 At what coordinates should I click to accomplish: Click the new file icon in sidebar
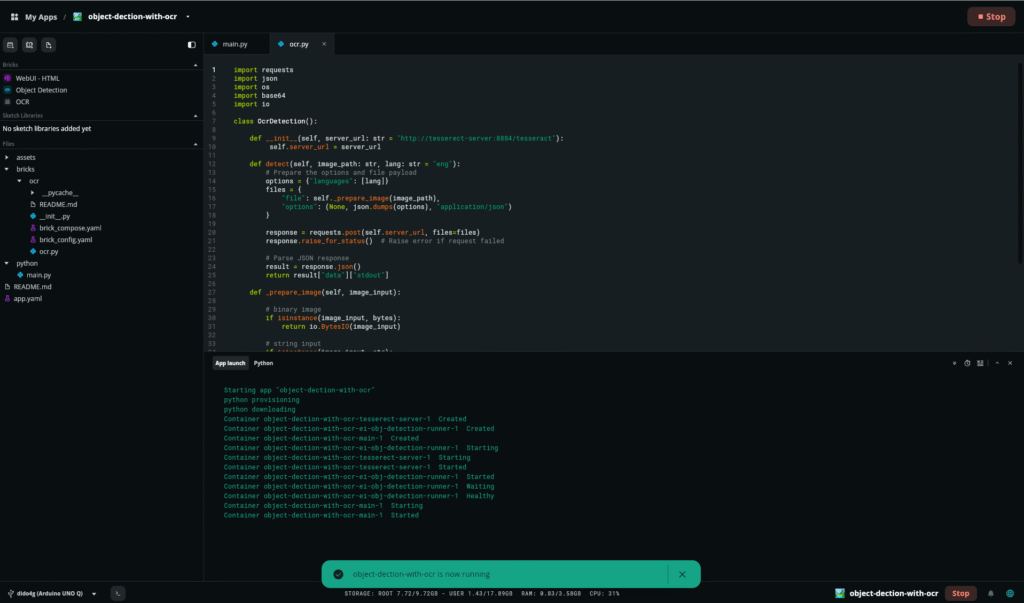tap(49, 45)
